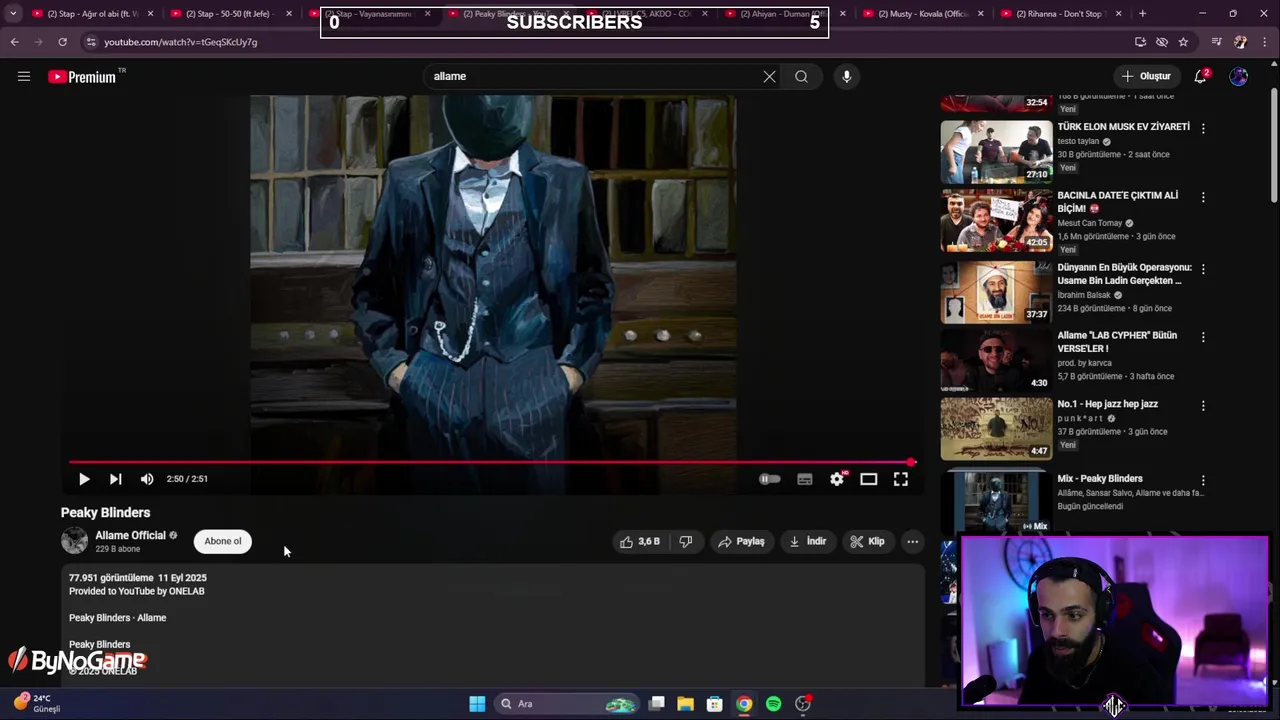1280x720 pixels.
Task: Download the video with İndir
Action: tap(808, 541)
